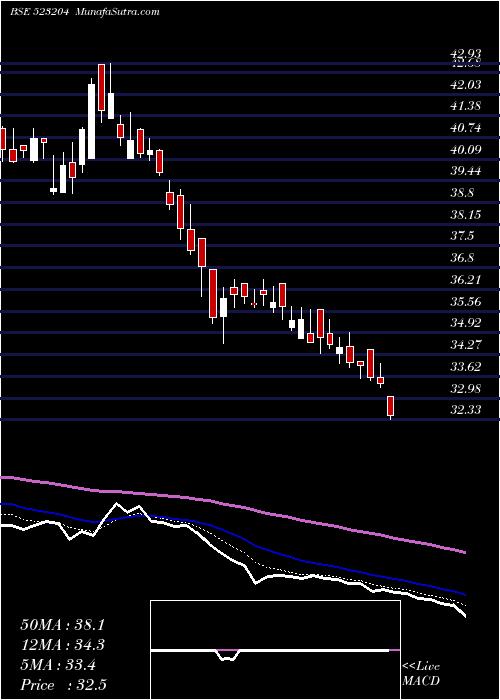Click the MunafaSutra.com watermark text
The width and height of the screenshot is (500, 700).
pyautogui.click(x=119, y=12)
